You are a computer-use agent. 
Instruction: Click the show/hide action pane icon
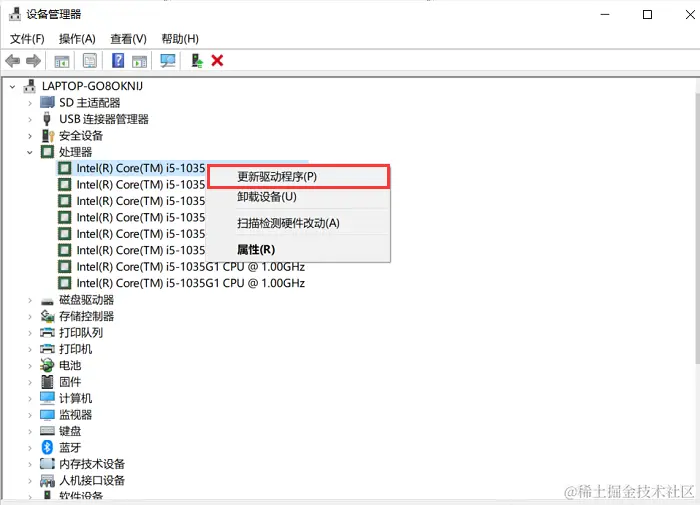(x=139, y=61)
